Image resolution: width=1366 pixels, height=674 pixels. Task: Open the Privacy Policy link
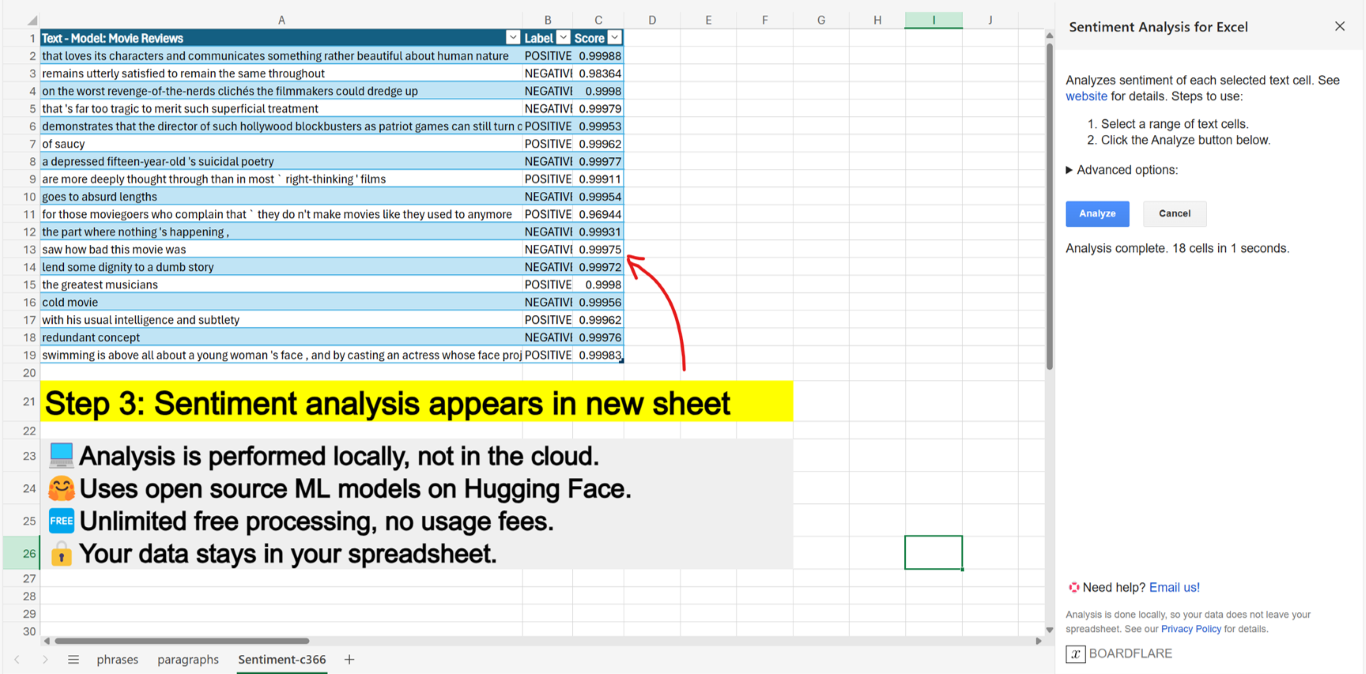(1191, 628)
